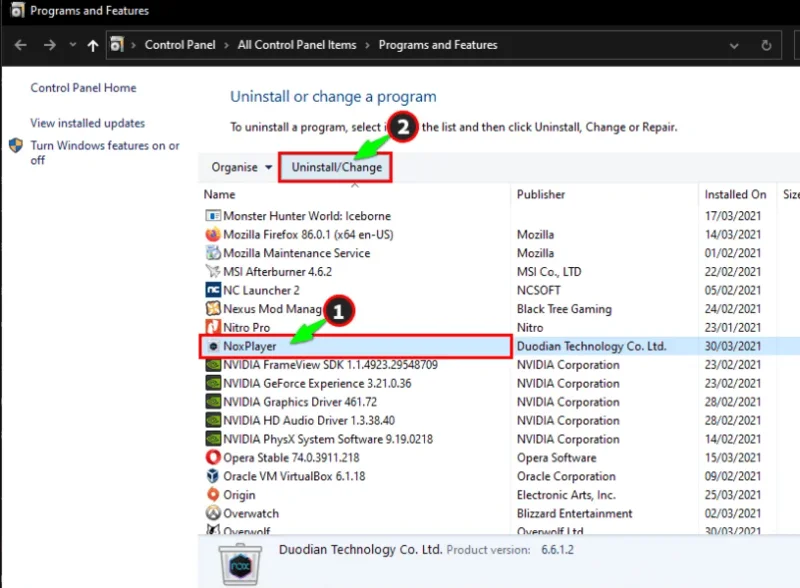Select Opera Stable 74.0.3911.218 name
Image resolution: width=800 pixels, height=588 pixels.
pos(291,458)
